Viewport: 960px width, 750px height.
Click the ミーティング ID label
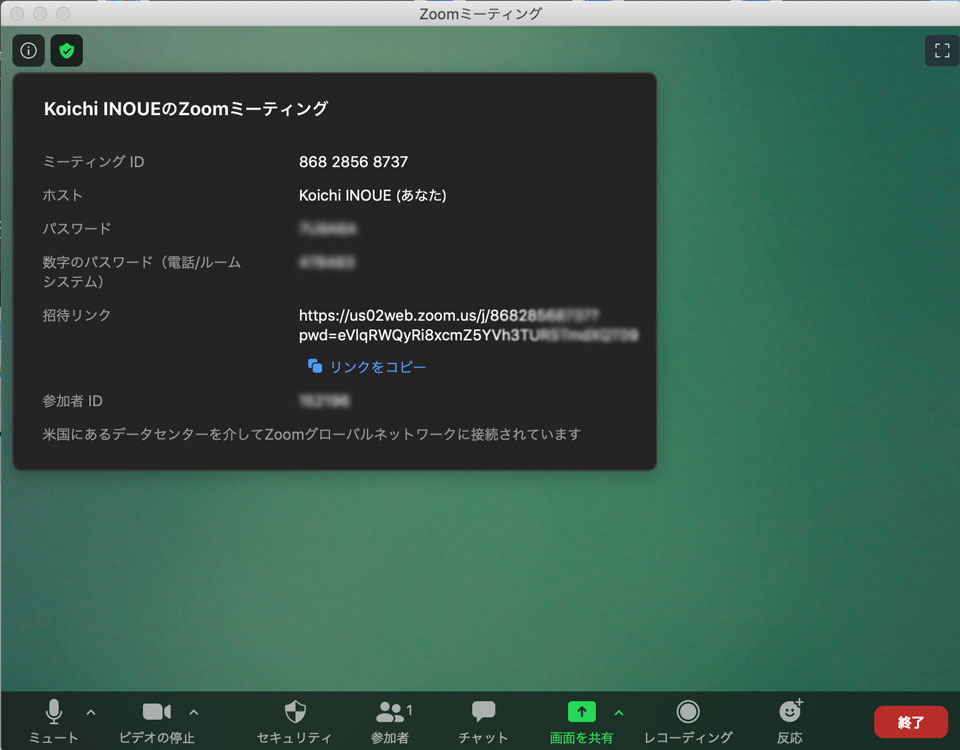[93, 162]
